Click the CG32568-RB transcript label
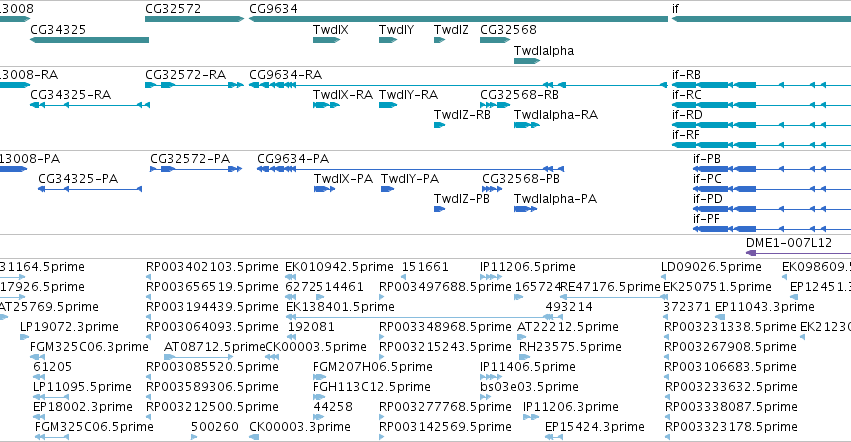Viewport: 851px width, 442px height. 519,94
